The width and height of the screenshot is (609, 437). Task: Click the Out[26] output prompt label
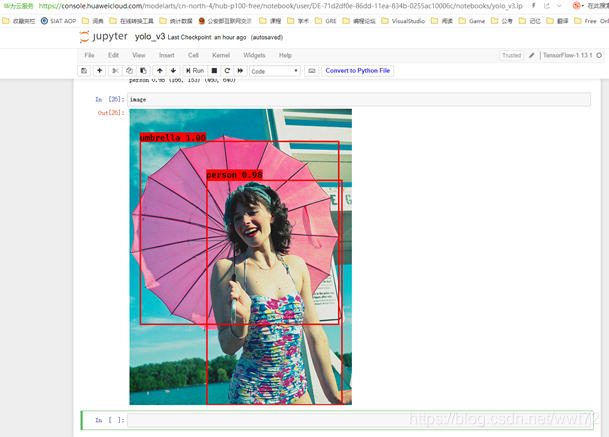tap(111, 113)
